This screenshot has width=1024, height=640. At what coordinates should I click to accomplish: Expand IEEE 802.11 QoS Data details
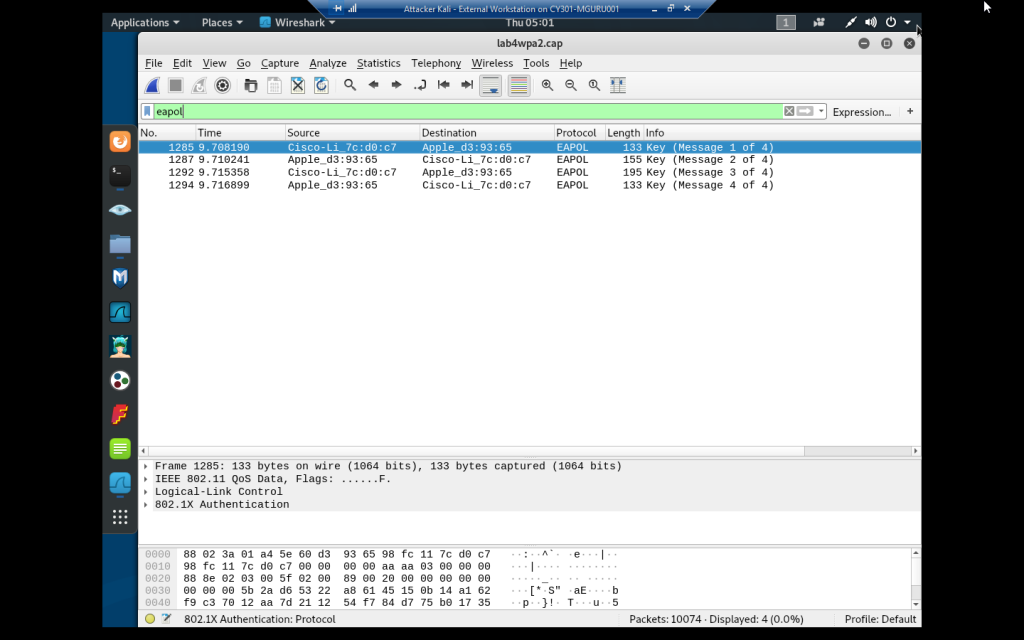click(146, 479)
